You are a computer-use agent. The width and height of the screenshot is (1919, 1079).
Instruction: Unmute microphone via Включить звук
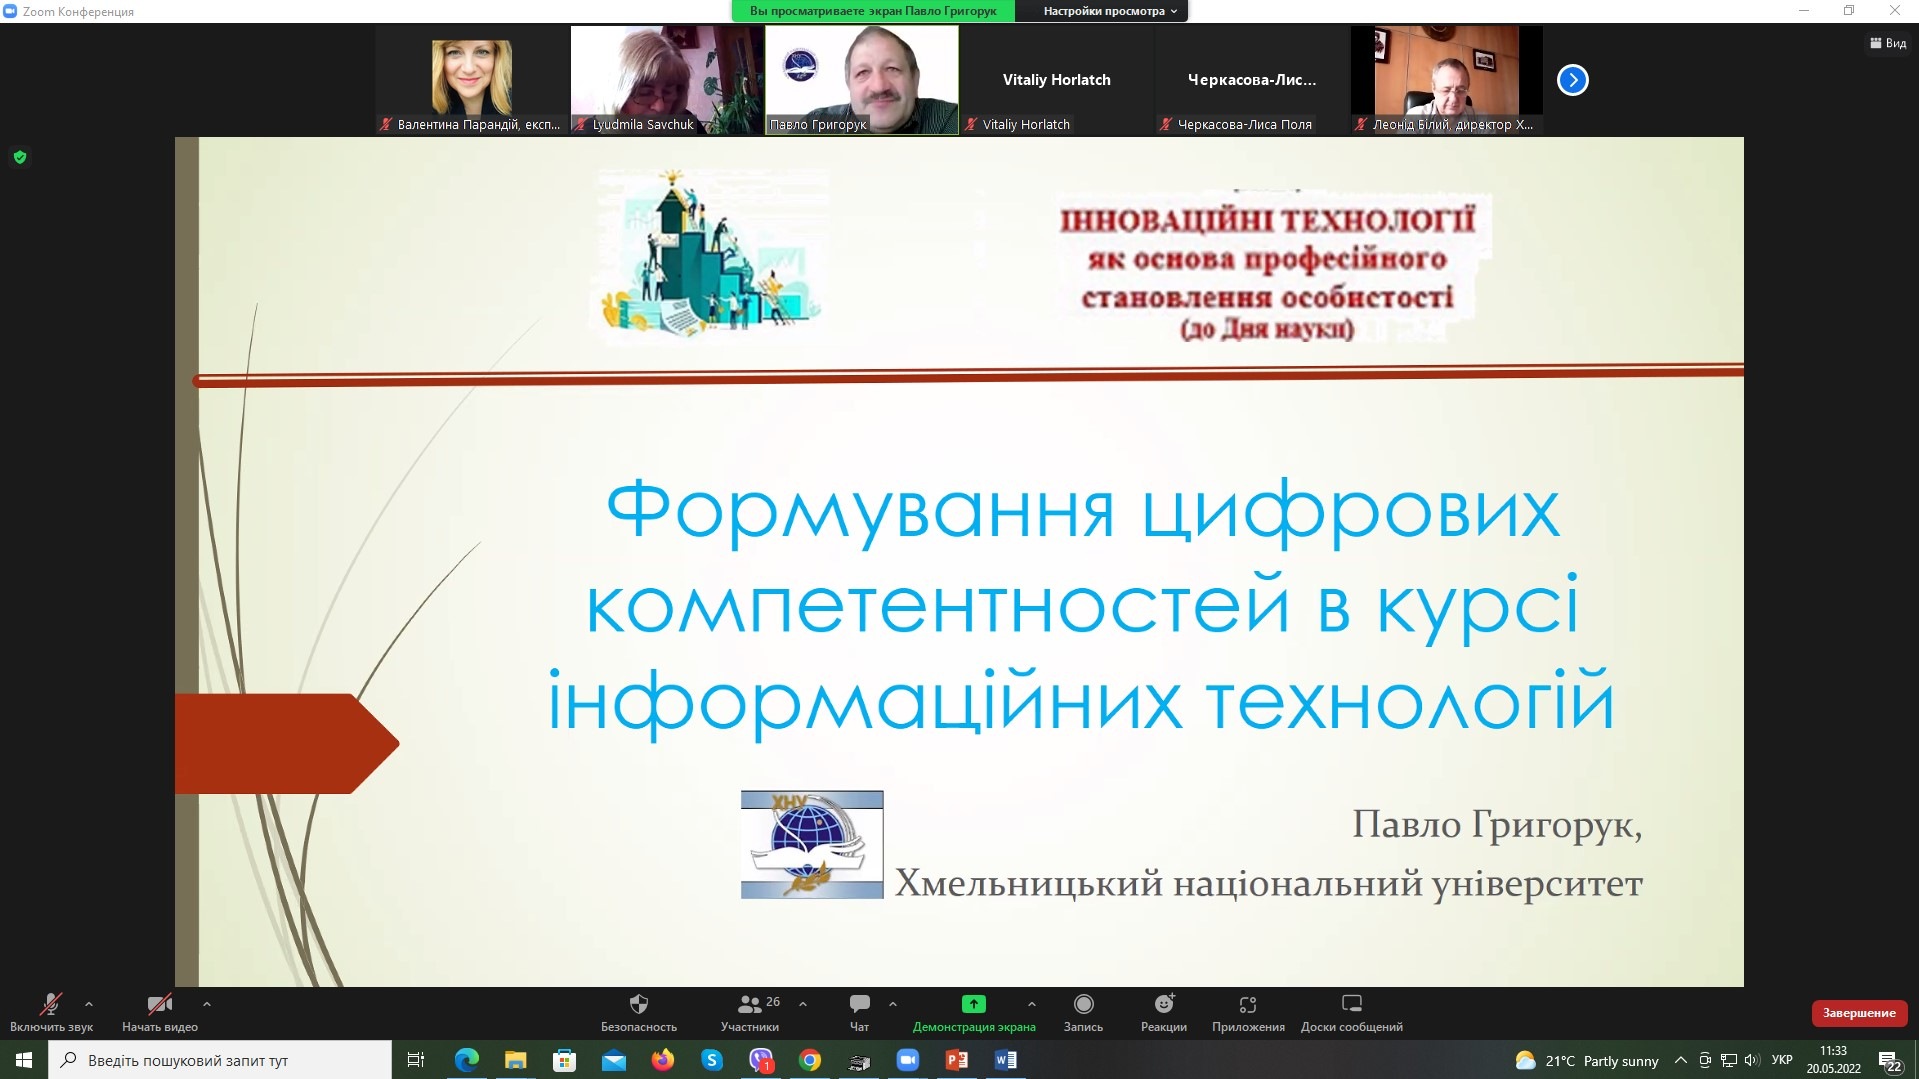click(50, 1004)
